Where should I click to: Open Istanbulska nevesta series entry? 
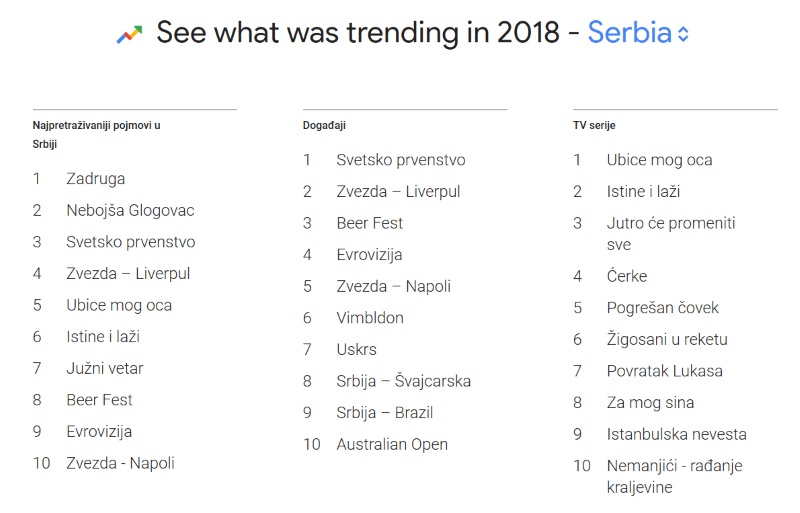pos(677,434)
